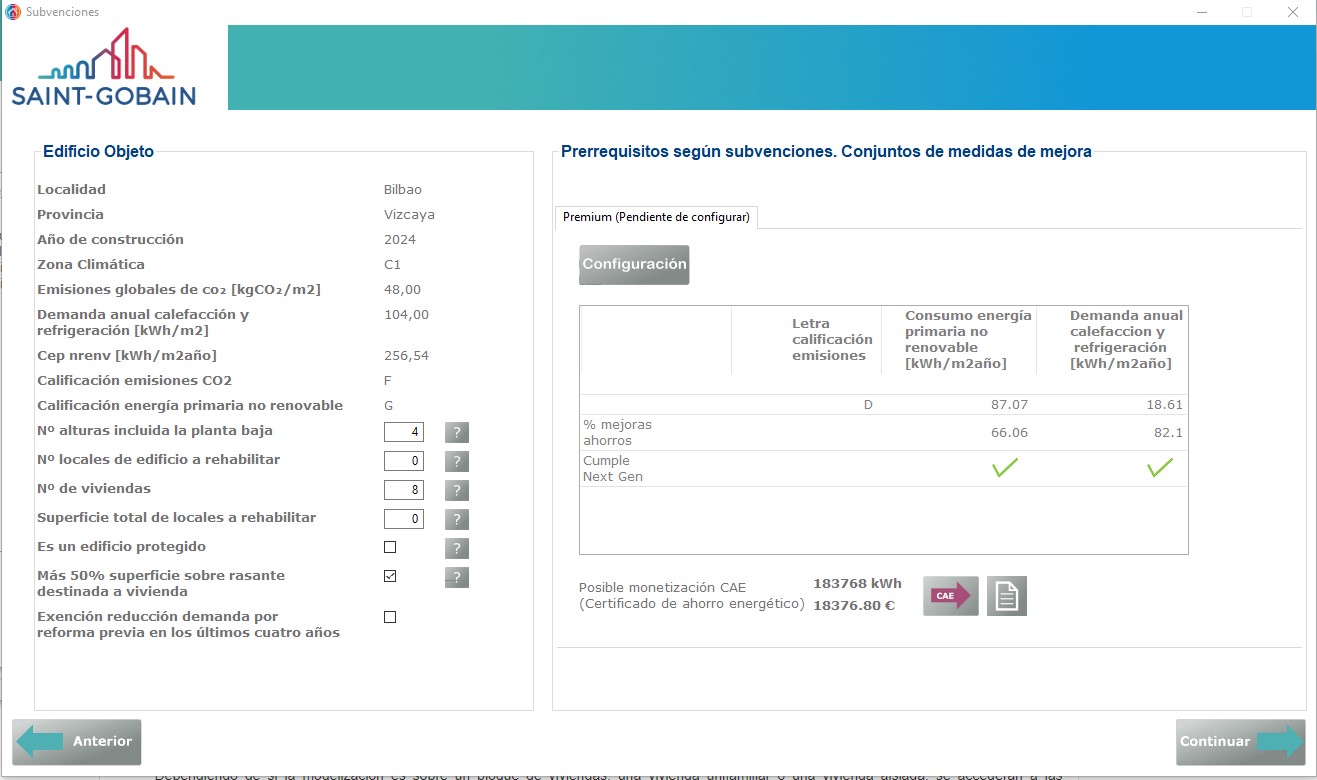Click help icon for Nº alturas incluida planta baja
This screenshot has width=1317, height=780.
[456, 432]
